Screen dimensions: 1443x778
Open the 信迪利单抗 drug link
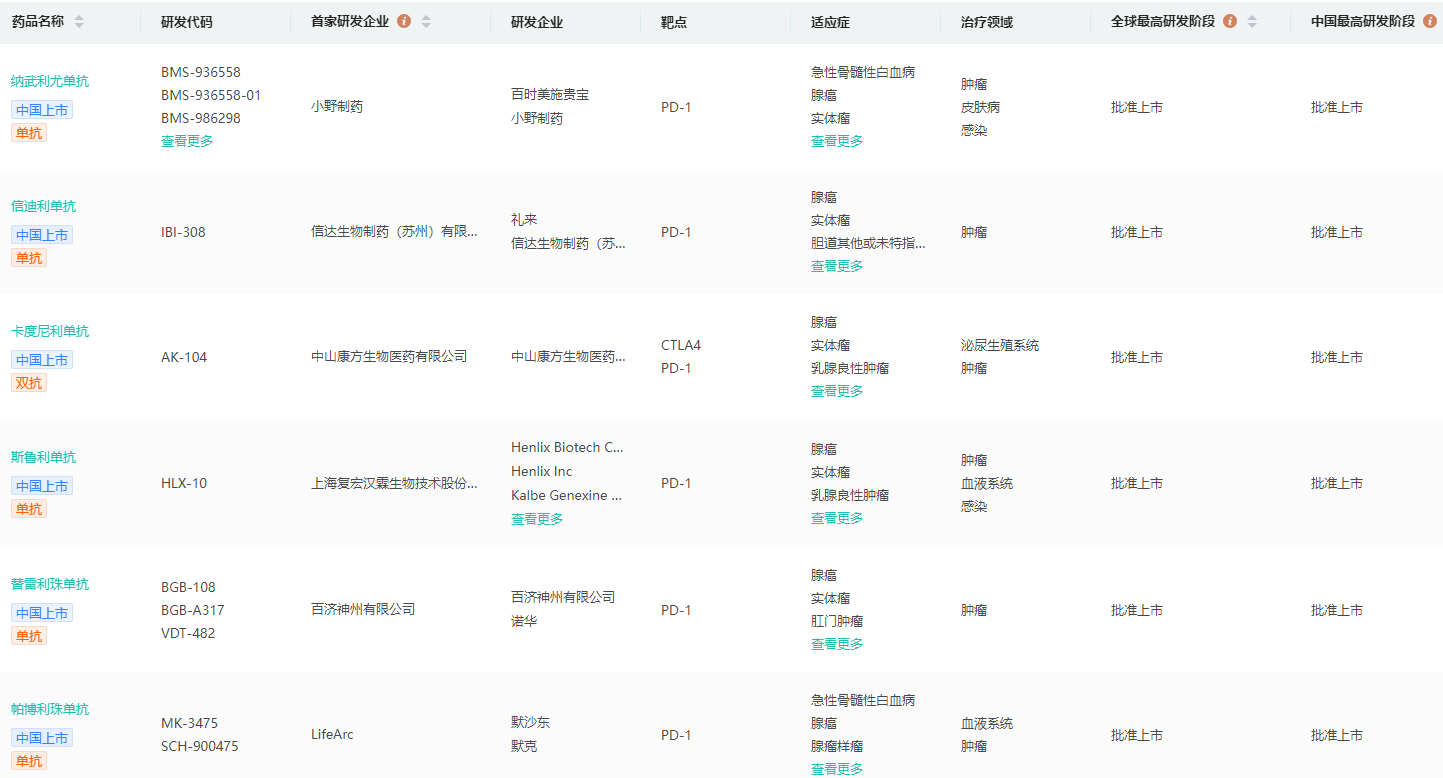point(43,206)
